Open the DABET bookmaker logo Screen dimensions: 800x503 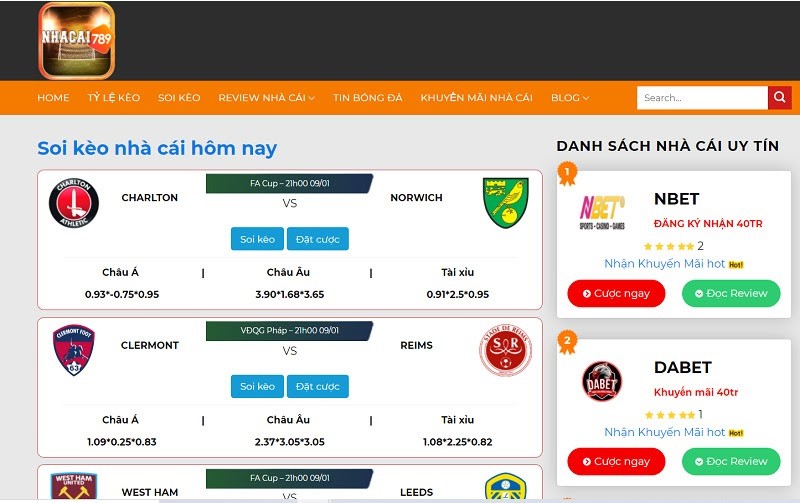pyautogui.click(x=602, y=381)
